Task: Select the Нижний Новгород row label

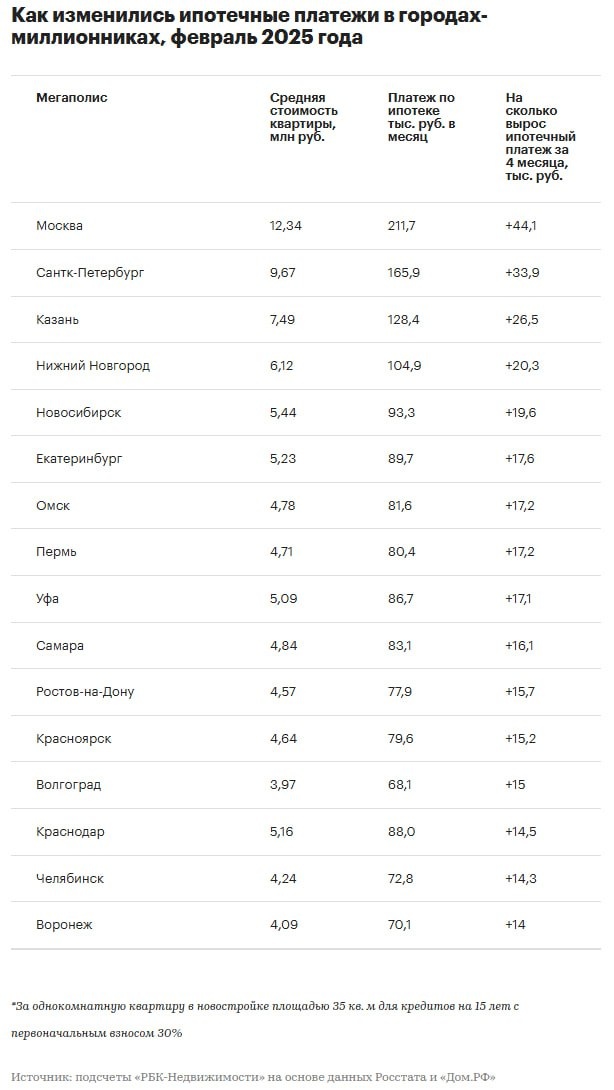Action: pyautogui.click(x=93, y=366)
